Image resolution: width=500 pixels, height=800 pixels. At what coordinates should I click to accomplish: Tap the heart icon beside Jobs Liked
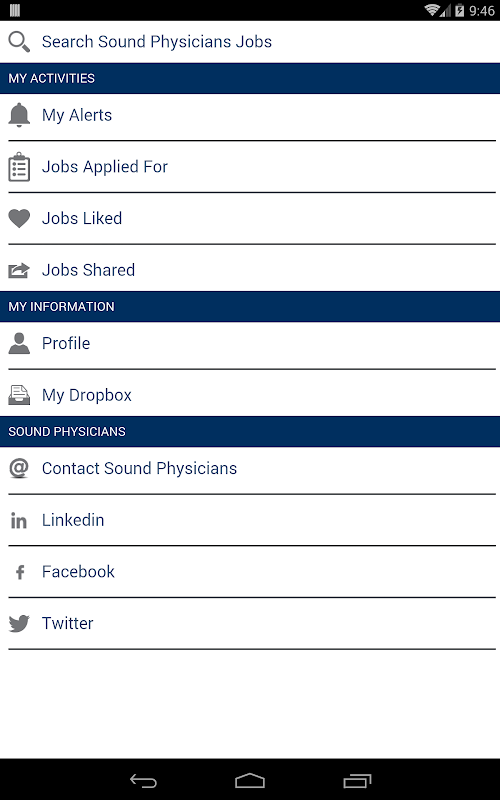19,218
